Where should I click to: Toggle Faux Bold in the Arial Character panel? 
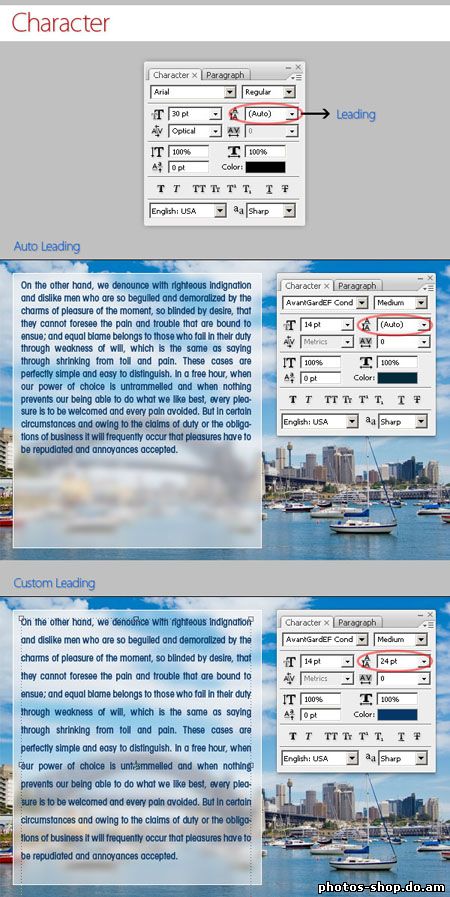coord(161,189)
